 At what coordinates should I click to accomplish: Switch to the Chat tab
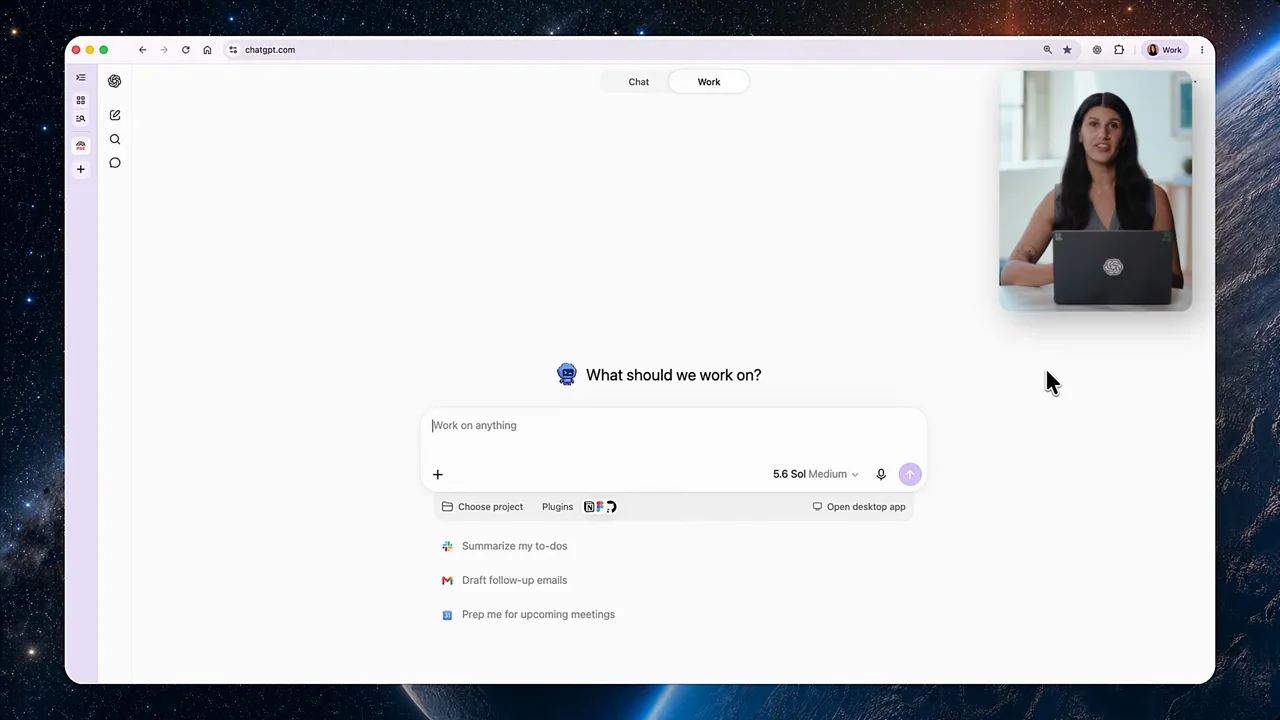coord(638,82)
